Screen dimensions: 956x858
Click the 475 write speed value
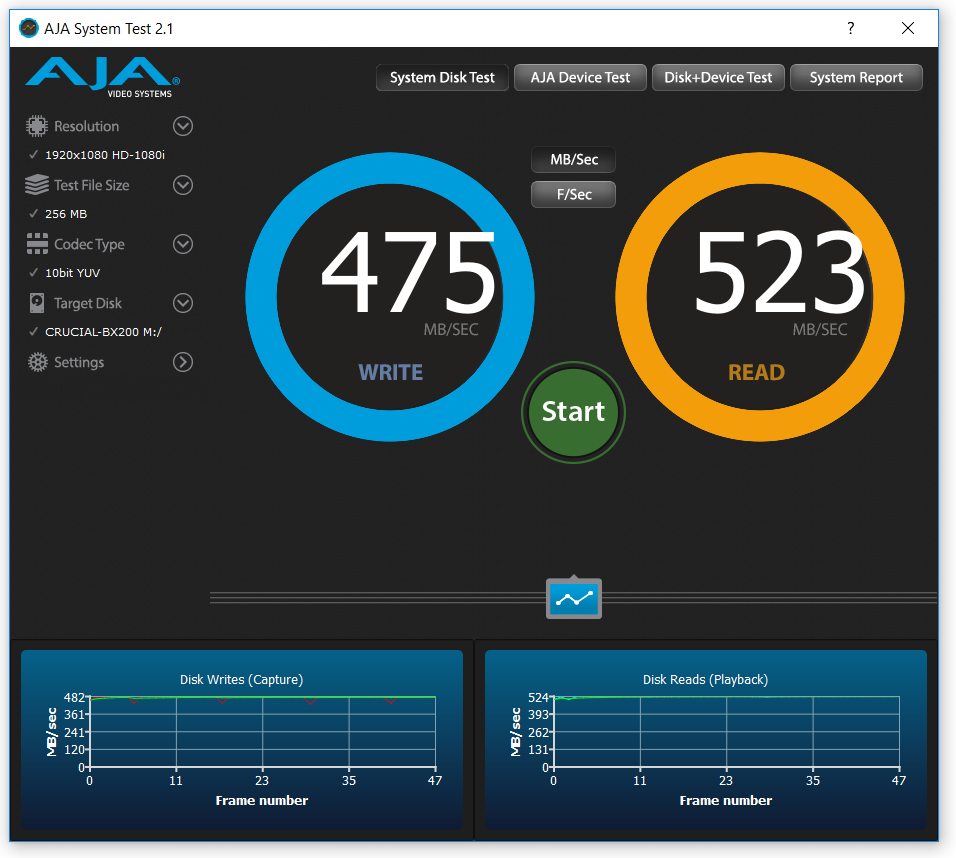tap(408, 272)
